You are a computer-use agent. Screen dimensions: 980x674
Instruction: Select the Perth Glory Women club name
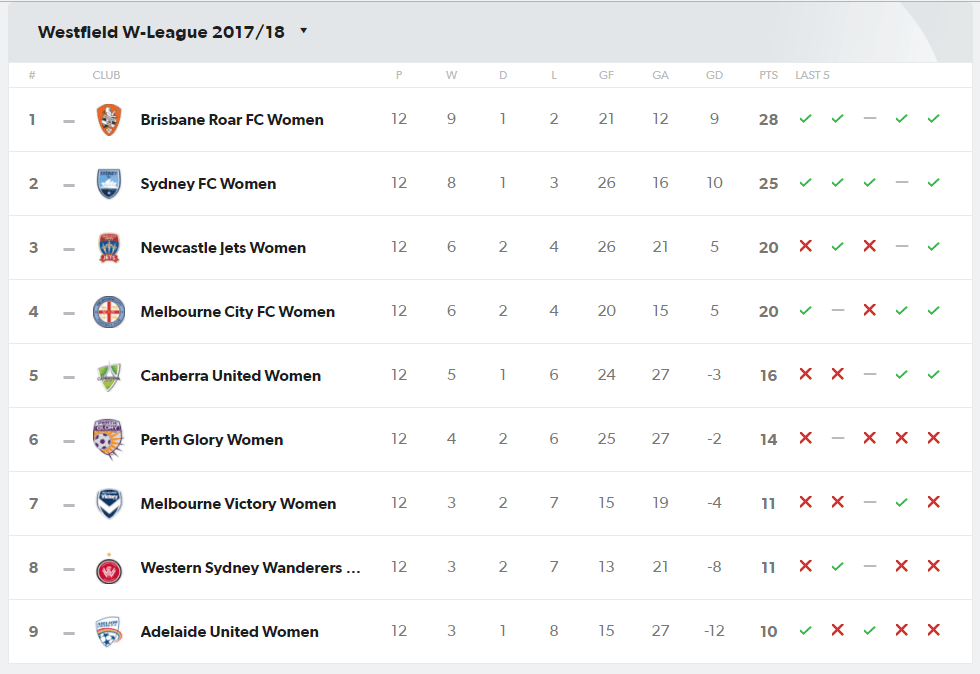212,440
